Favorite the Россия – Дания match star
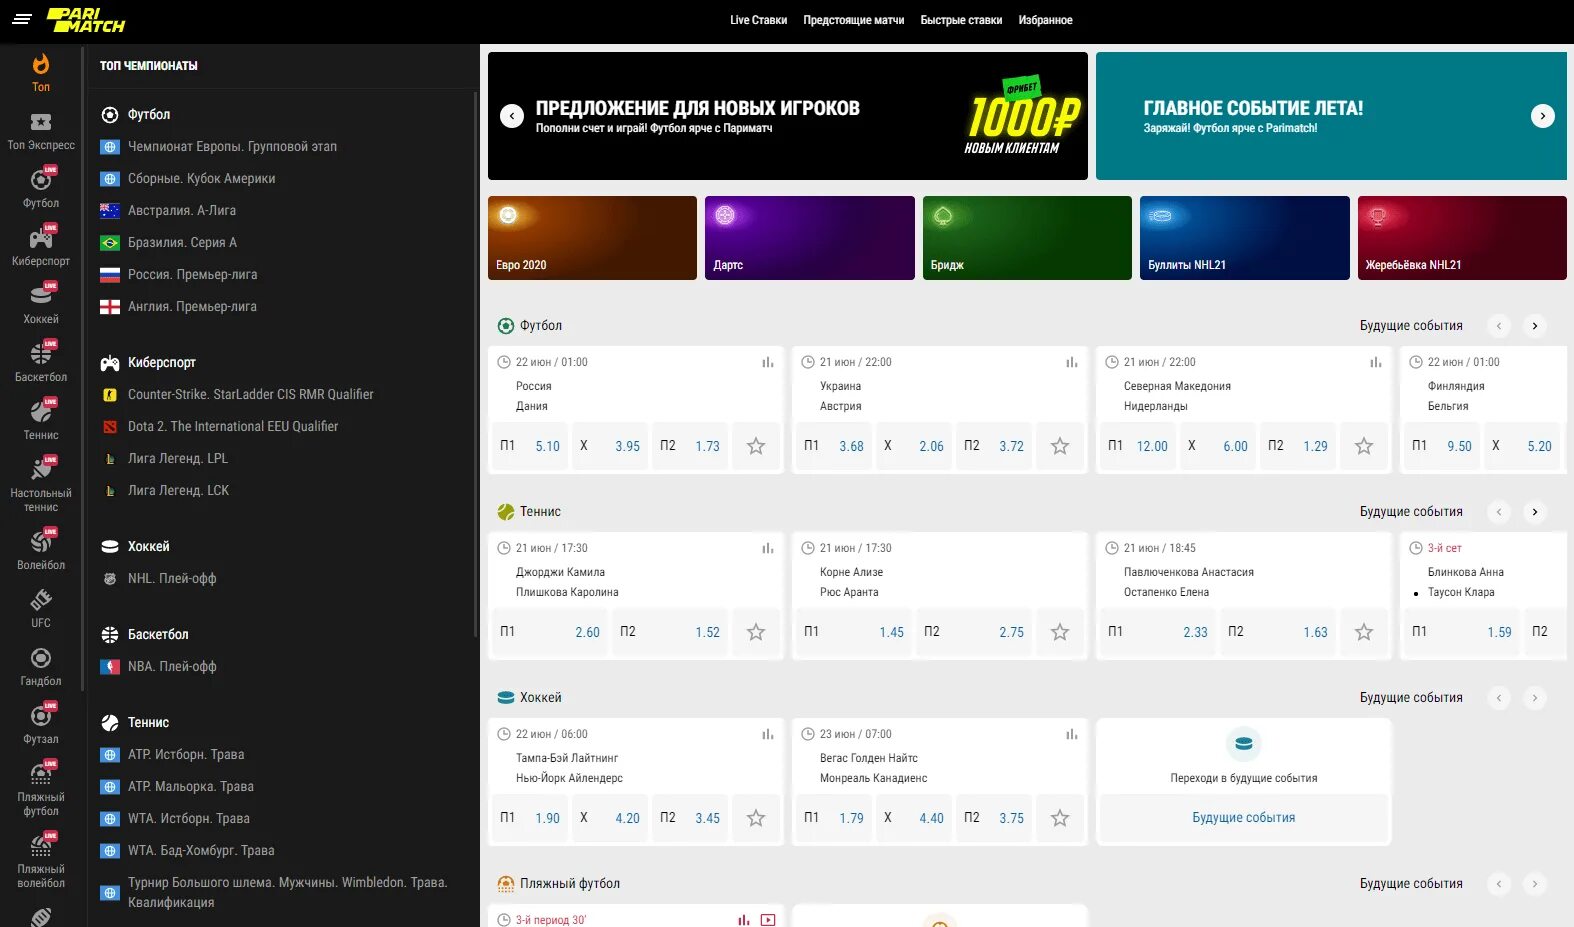The height and width of the screenshot is (927, 1574). (x=756, y=446)
